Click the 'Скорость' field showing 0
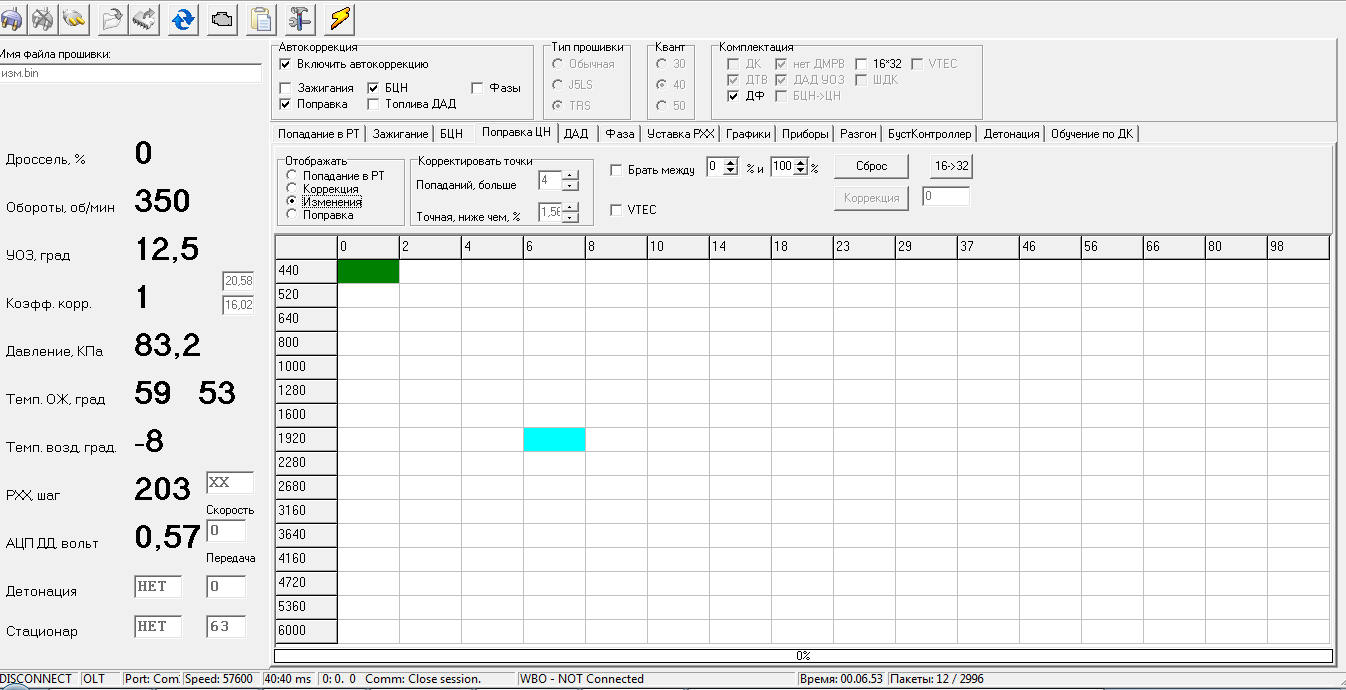The height and width of the screenshot is (690, 1346). tap(225, 532)
